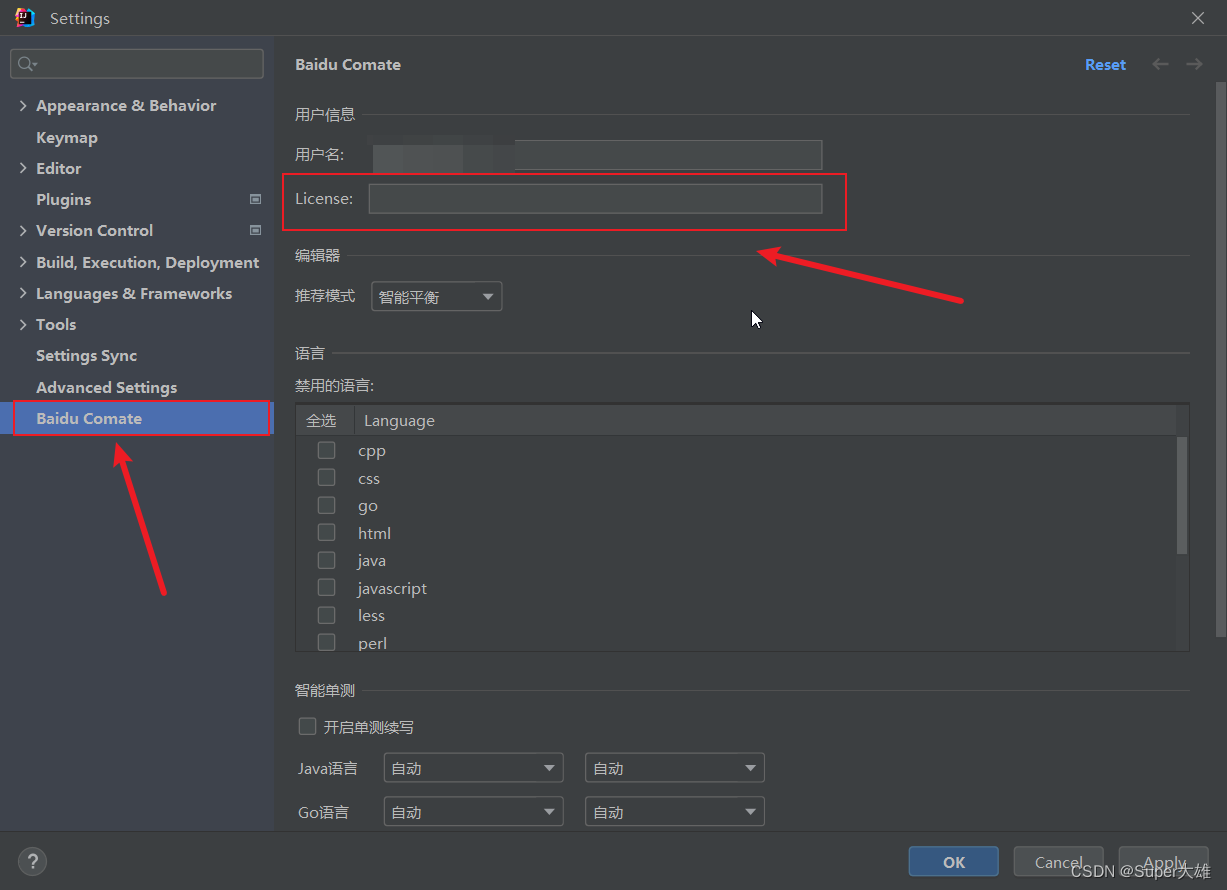Screen dimensions: 1227x890
Task: Open Keymap settings page
Action: [67, 137]
